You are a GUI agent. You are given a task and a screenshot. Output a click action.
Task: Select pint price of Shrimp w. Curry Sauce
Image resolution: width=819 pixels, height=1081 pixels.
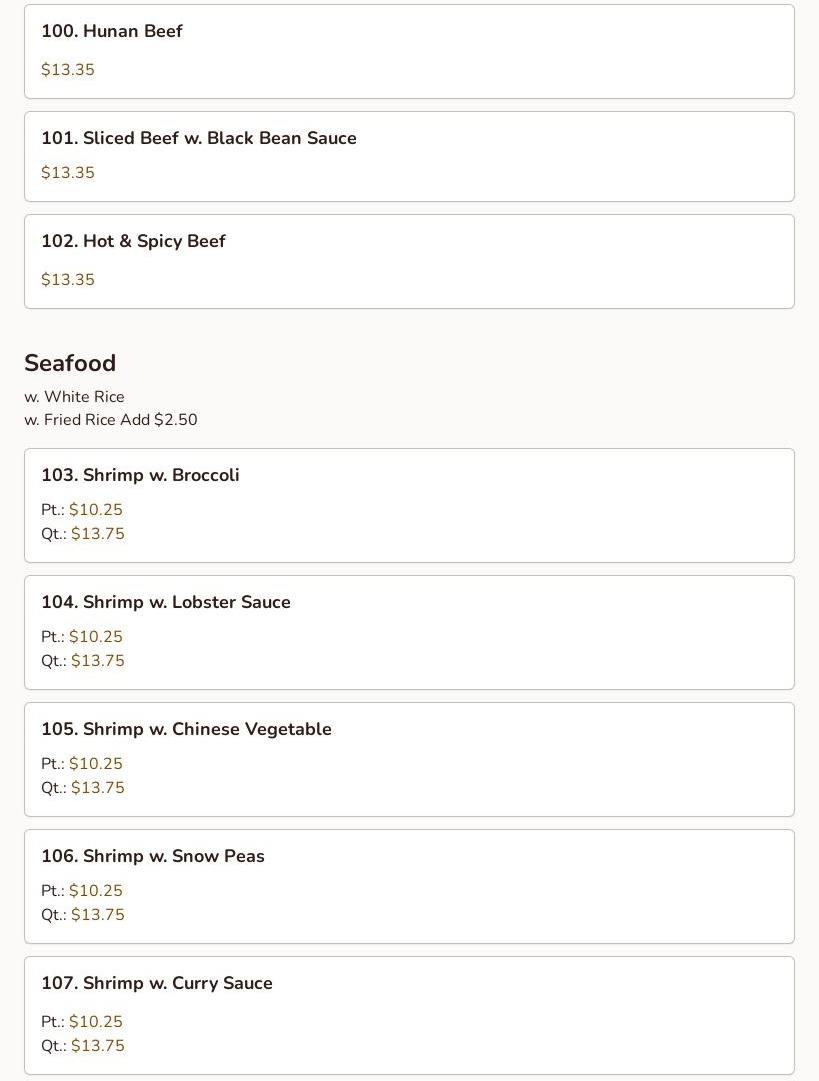coord(96,1022)
